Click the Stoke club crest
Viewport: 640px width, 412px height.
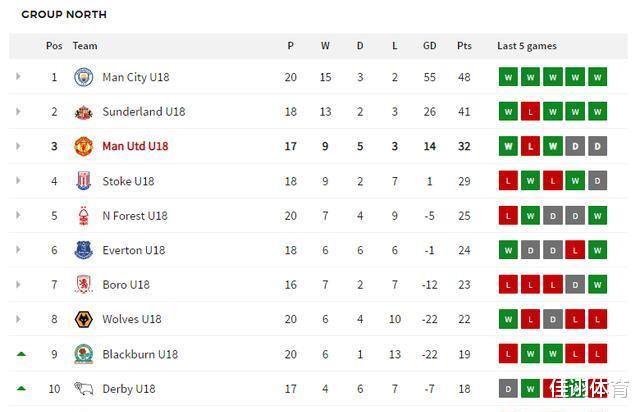pyautogui.click(x=84, y=181)
